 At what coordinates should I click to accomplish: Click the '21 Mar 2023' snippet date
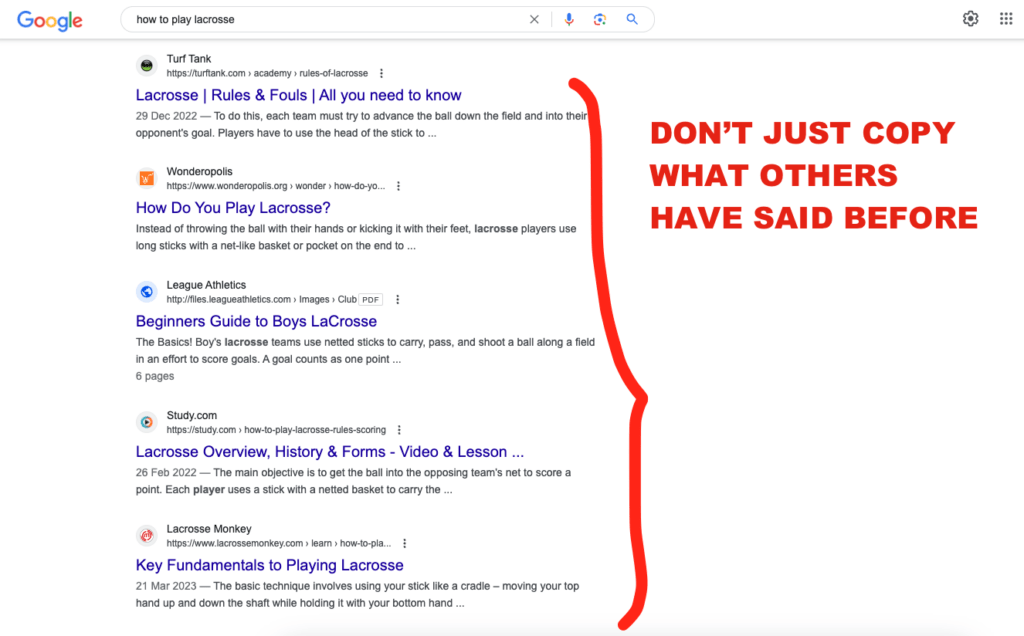(166, 586)
